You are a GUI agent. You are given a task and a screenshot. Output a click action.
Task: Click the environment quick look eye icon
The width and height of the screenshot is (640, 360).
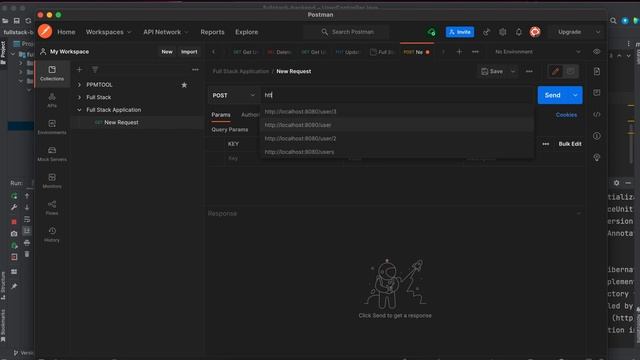(596, 52)
